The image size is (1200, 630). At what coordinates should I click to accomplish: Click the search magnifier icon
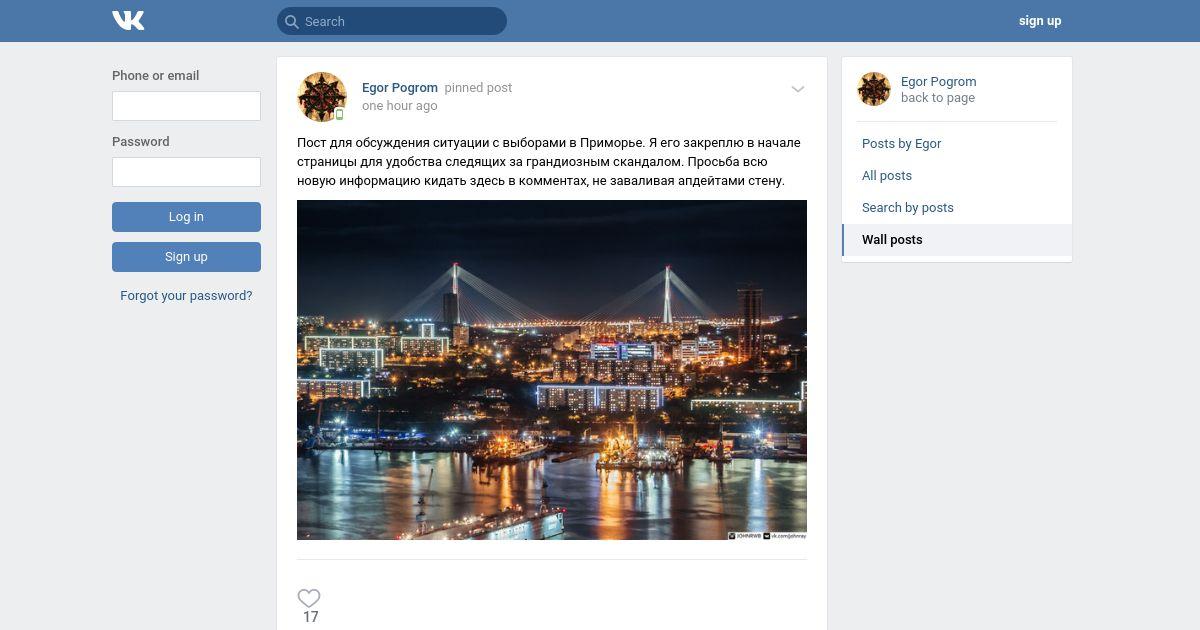click(291, 21)
